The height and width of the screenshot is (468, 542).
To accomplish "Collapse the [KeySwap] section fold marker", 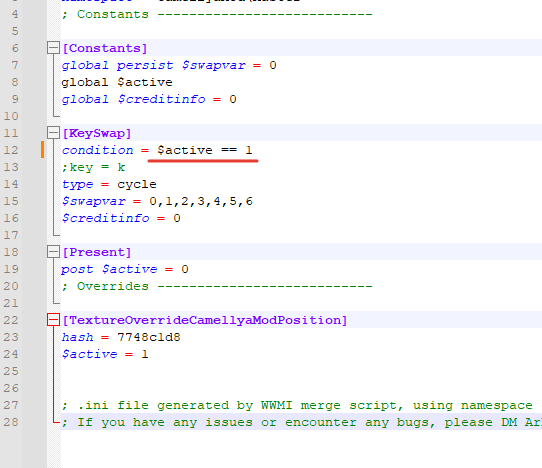I will (x=53, y=133).
